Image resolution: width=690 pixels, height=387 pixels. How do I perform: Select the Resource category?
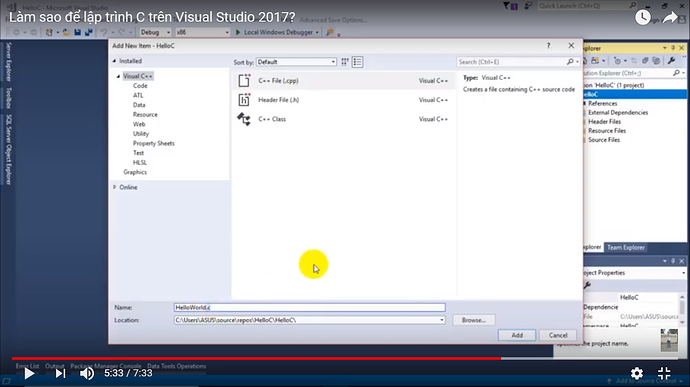coord(145,114)
